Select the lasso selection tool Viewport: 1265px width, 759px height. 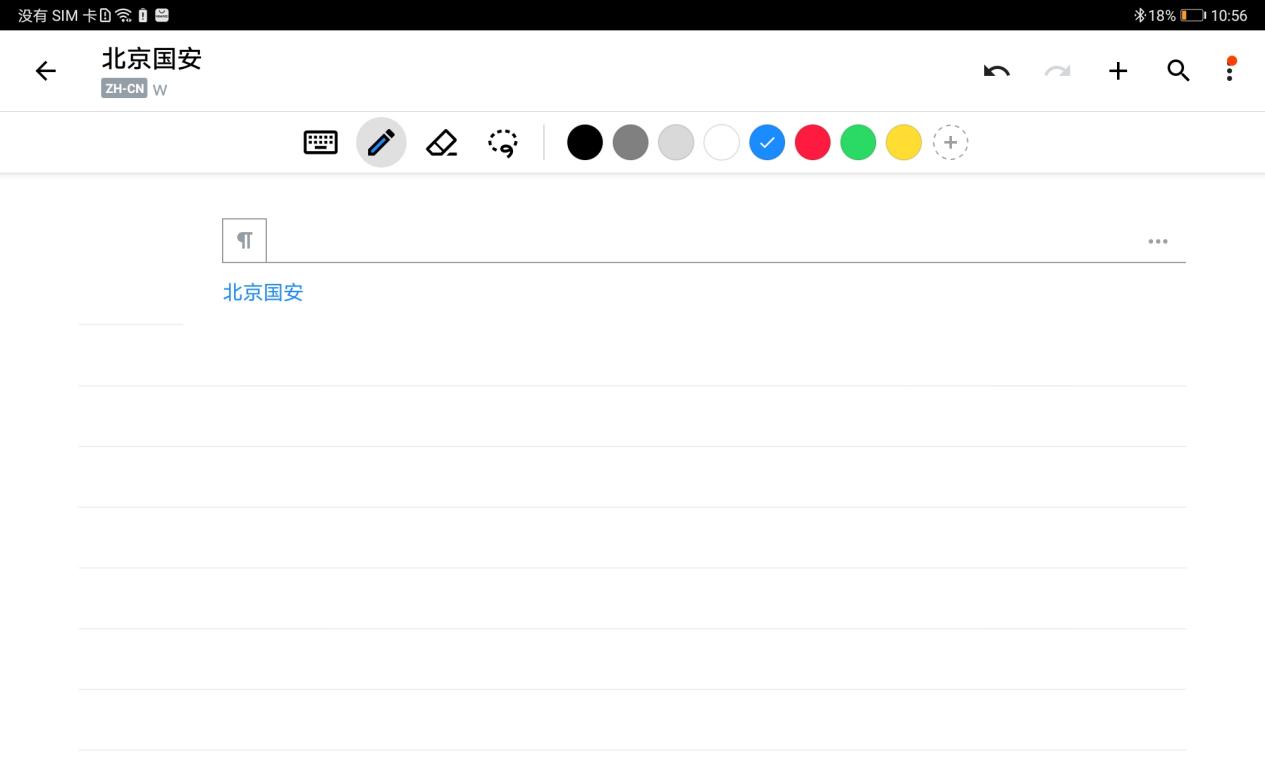(503, 143)
